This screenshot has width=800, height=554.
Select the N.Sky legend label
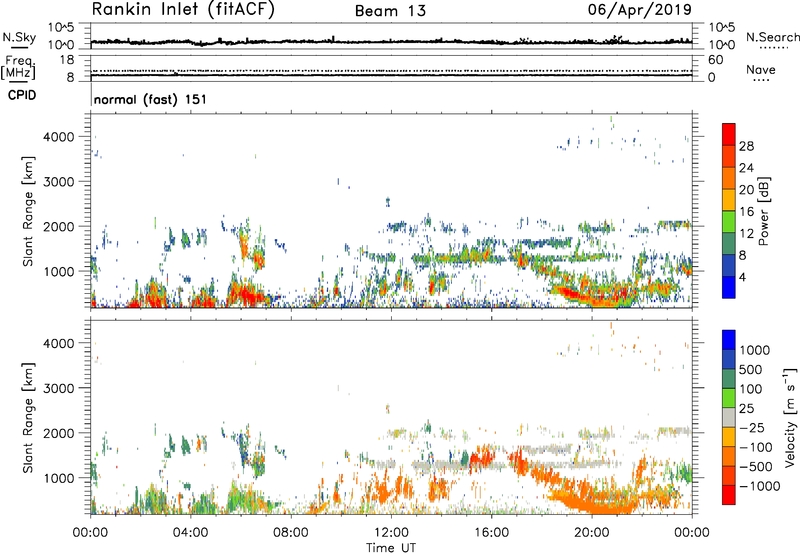click(x=19, y=37)
